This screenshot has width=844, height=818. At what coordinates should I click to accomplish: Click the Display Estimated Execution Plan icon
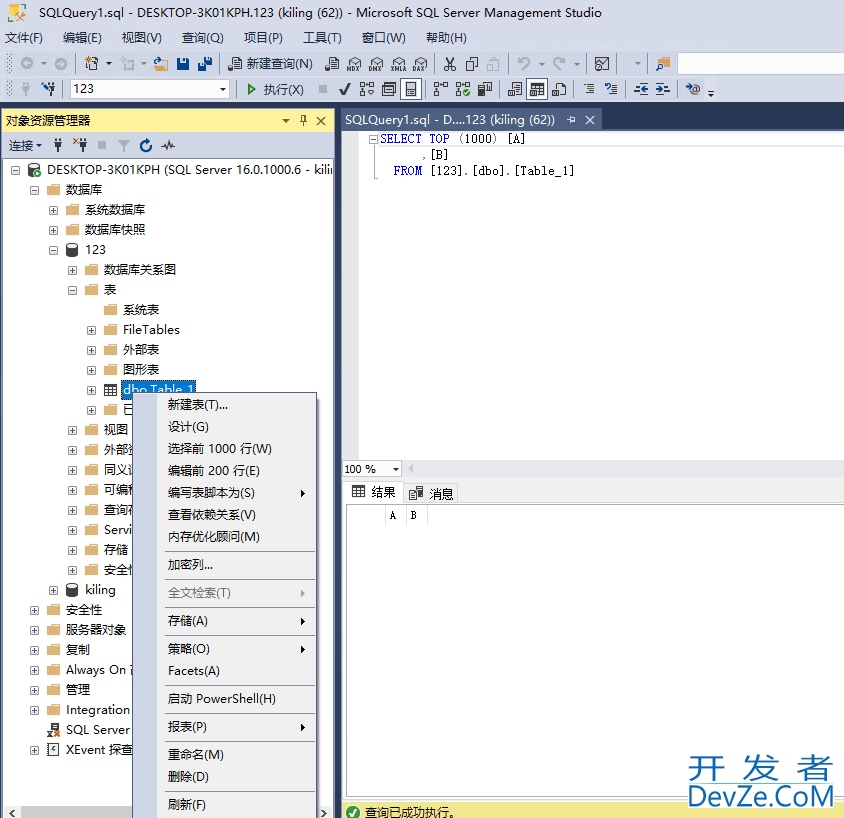pyautogui.click(x=367, y=89)
